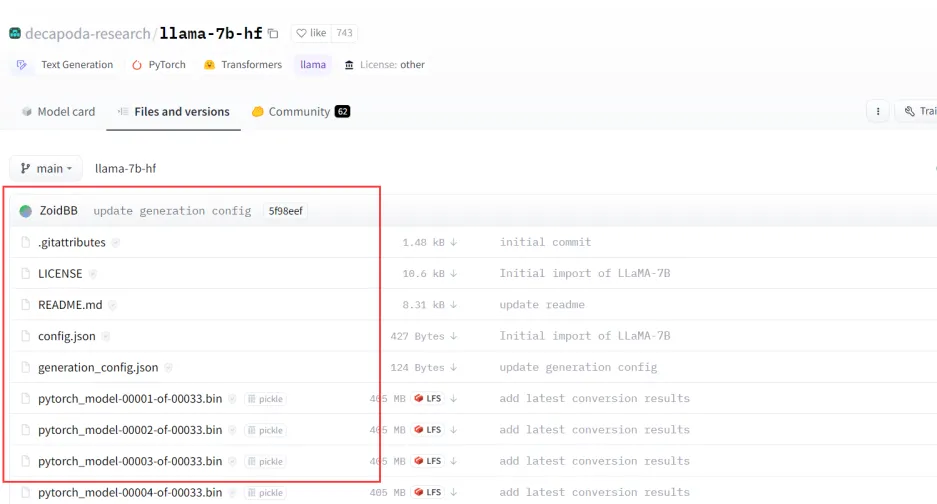
Task: Click safe-scan shield icon next to .gitattributes
Action: click(115, 243)
